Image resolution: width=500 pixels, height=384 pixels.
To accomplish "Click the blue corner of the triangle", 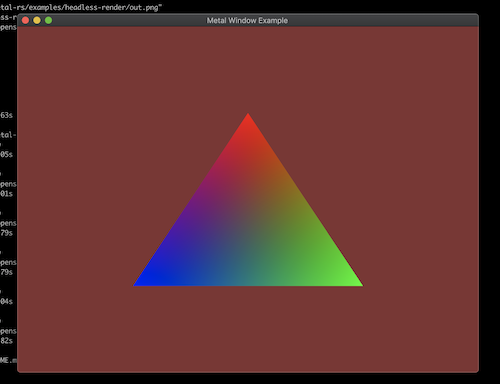I will pyautogui.click(x=143, y=281).
